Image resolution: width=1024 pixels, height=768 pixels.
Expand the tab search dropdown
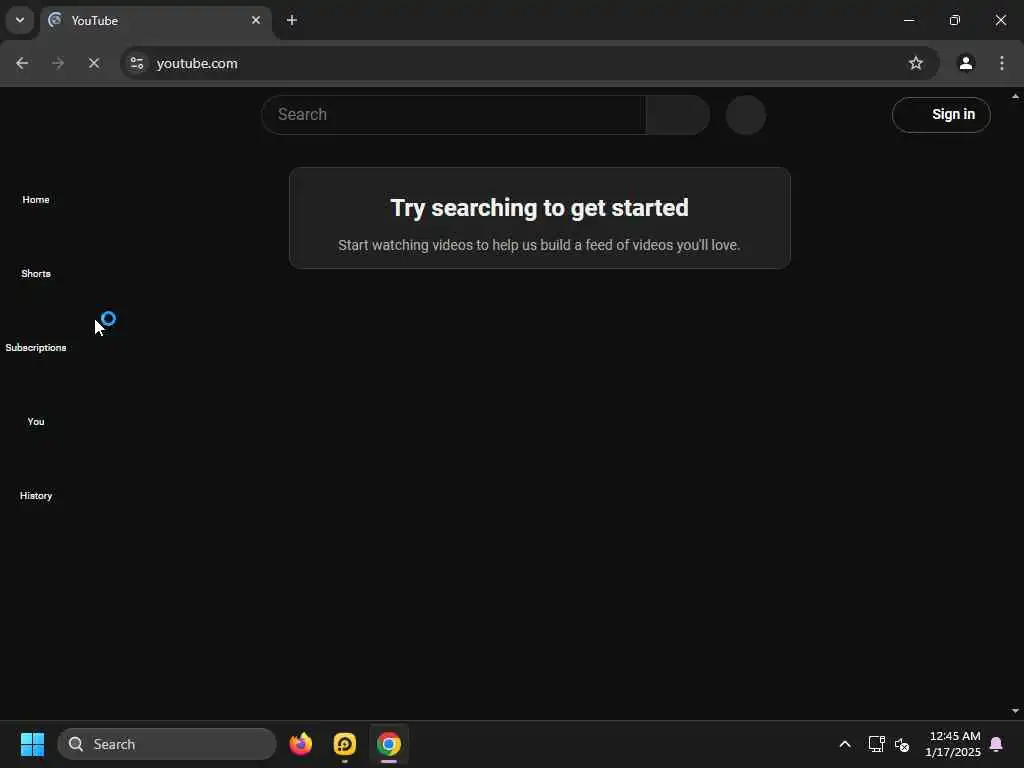(x=20, y=20)
